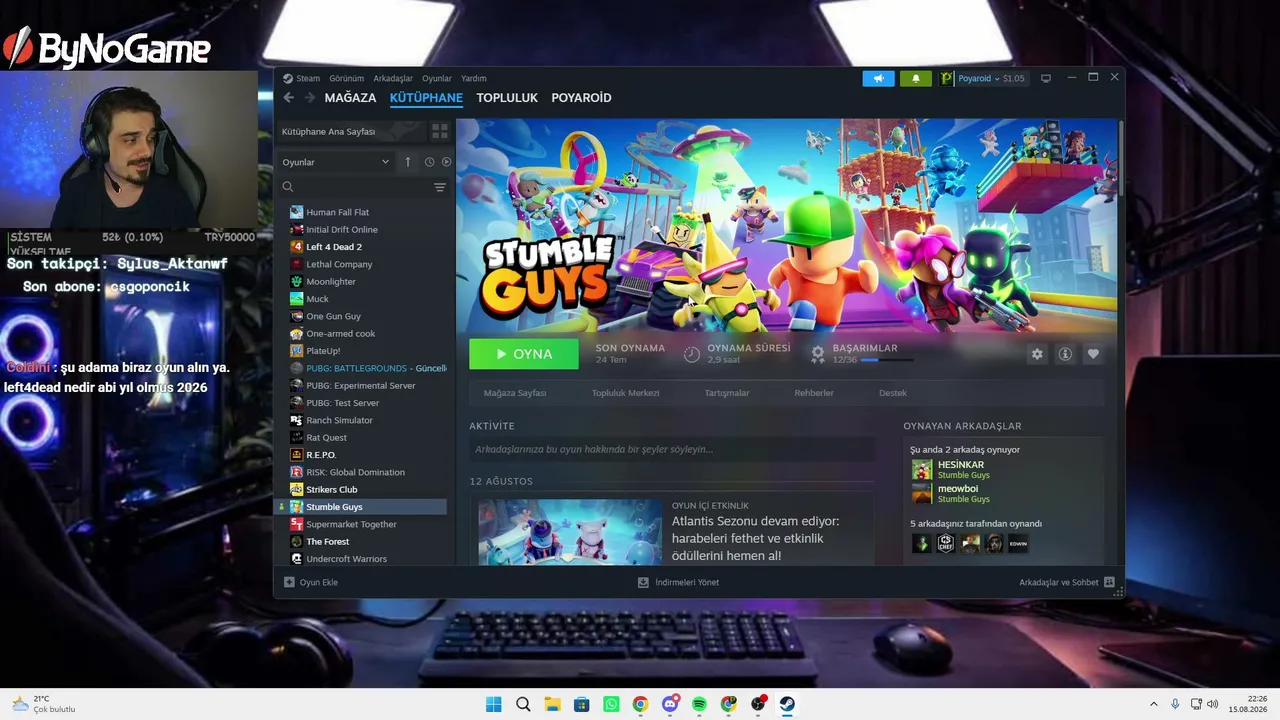Click the Steam icon in the taskbar
1280x720 pixels.
(787, 704)
